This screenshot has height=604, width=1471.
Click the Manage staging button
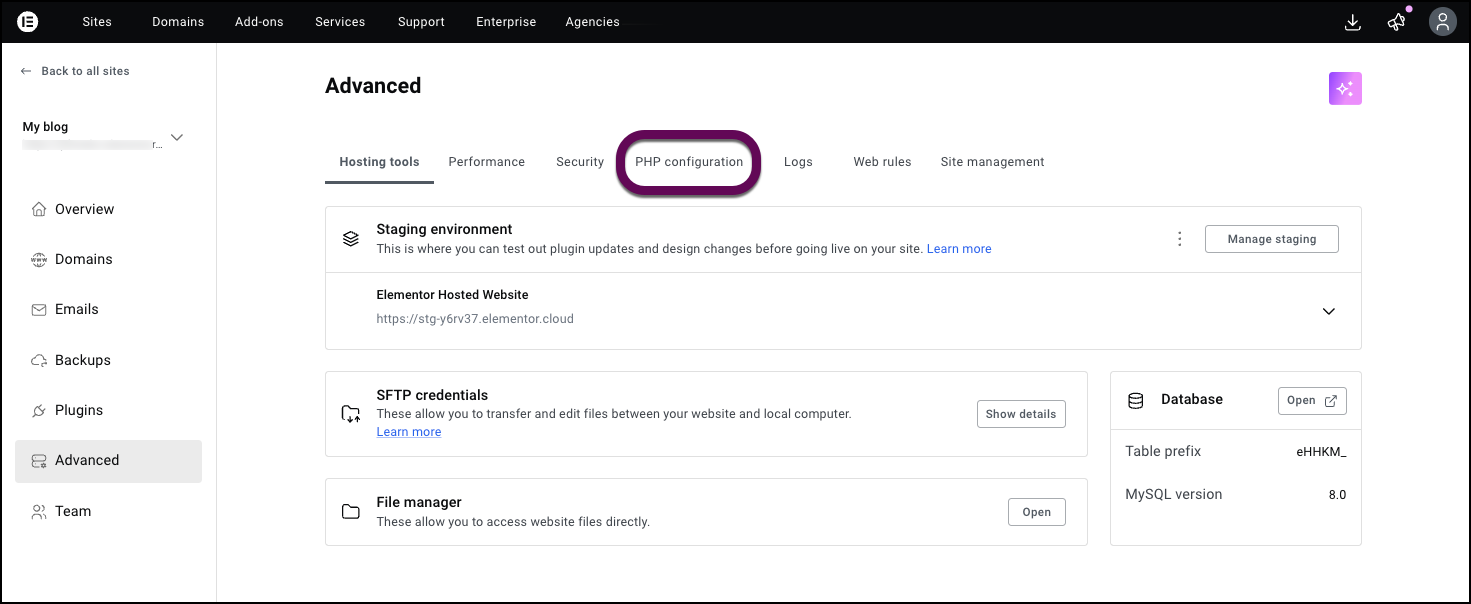(x=1271, y=239)
